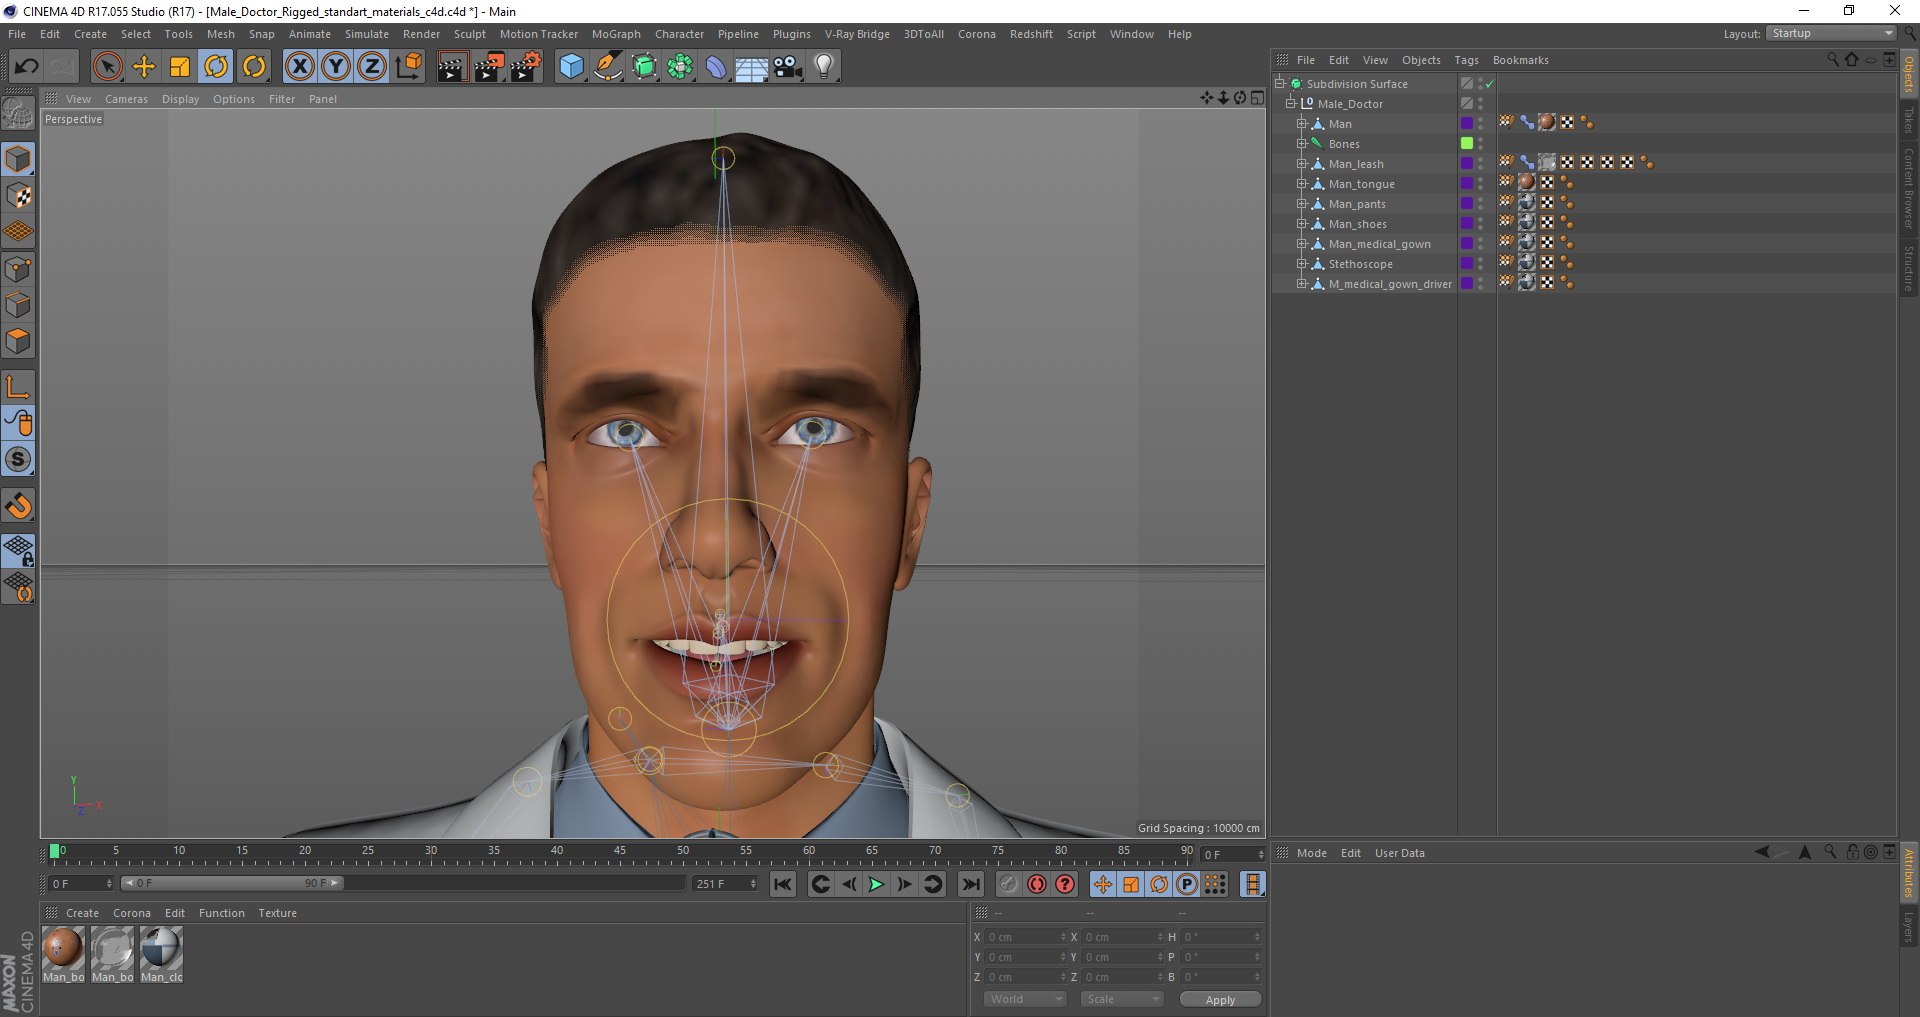Toggle the Y axis lock
This screenshot has height=1017, width=1920.
click(x=336, y=67)
